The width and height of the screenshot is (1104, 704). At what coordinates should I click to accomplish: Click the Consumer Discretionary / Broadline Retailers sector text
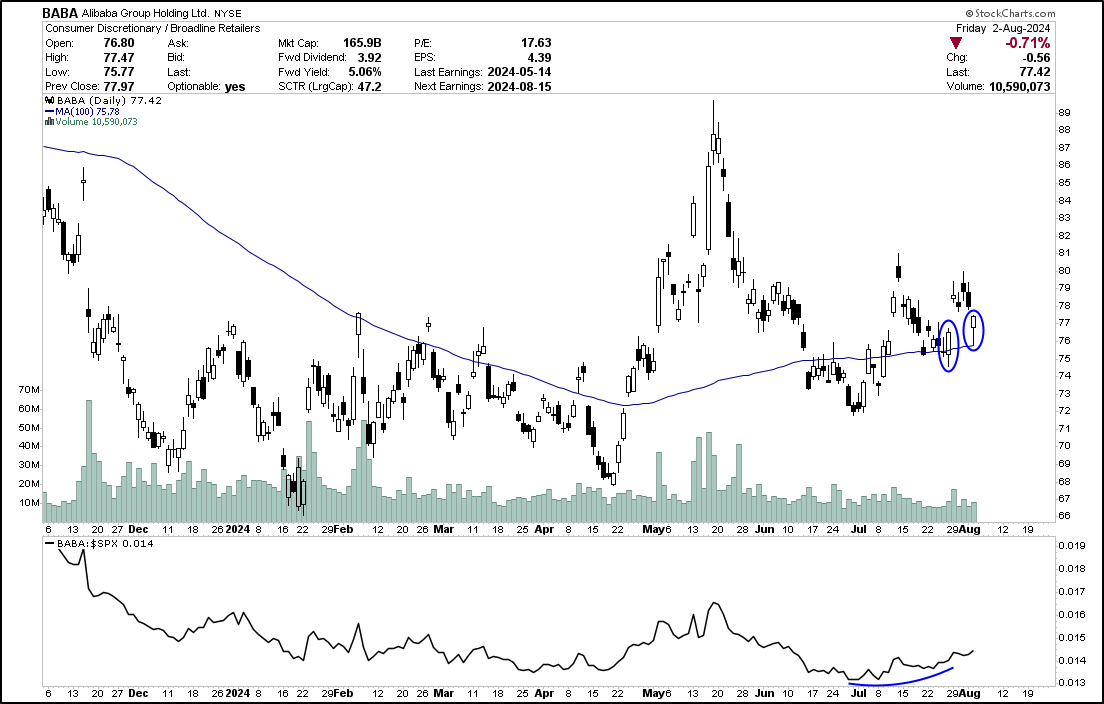153,28
